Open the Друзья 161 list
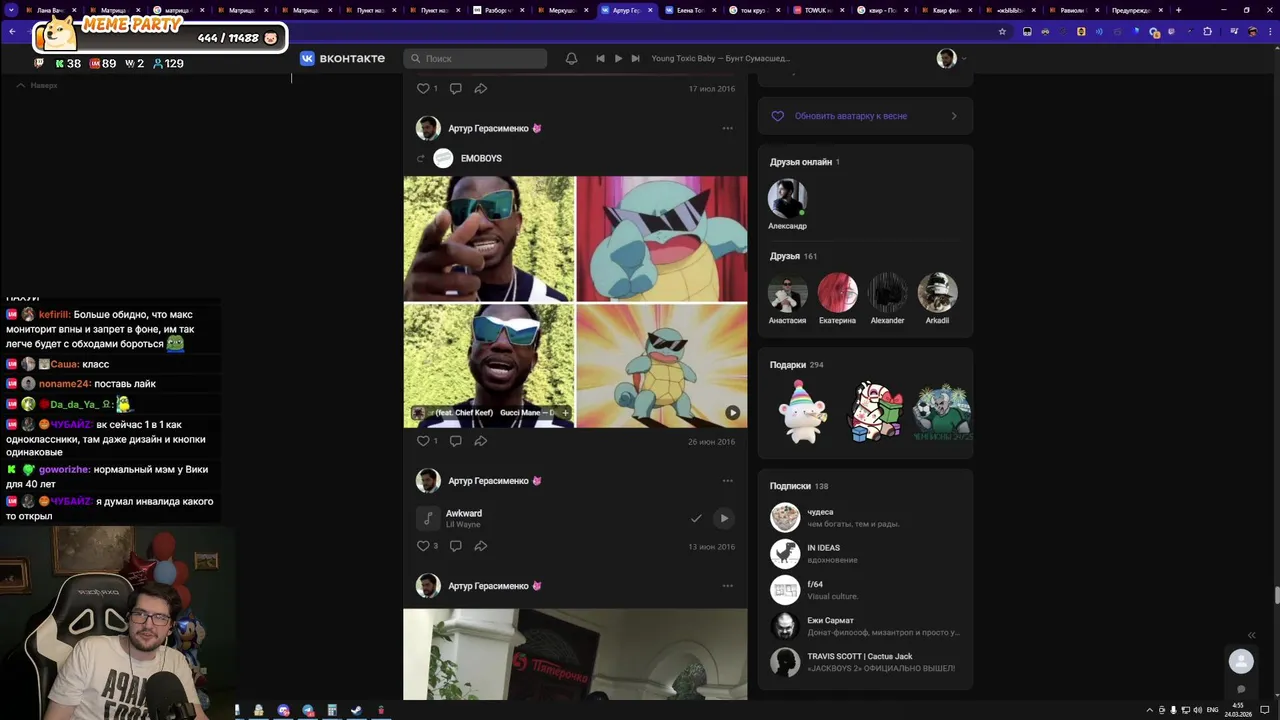The width and height of the screenshot is (1280, 720). 793,256
